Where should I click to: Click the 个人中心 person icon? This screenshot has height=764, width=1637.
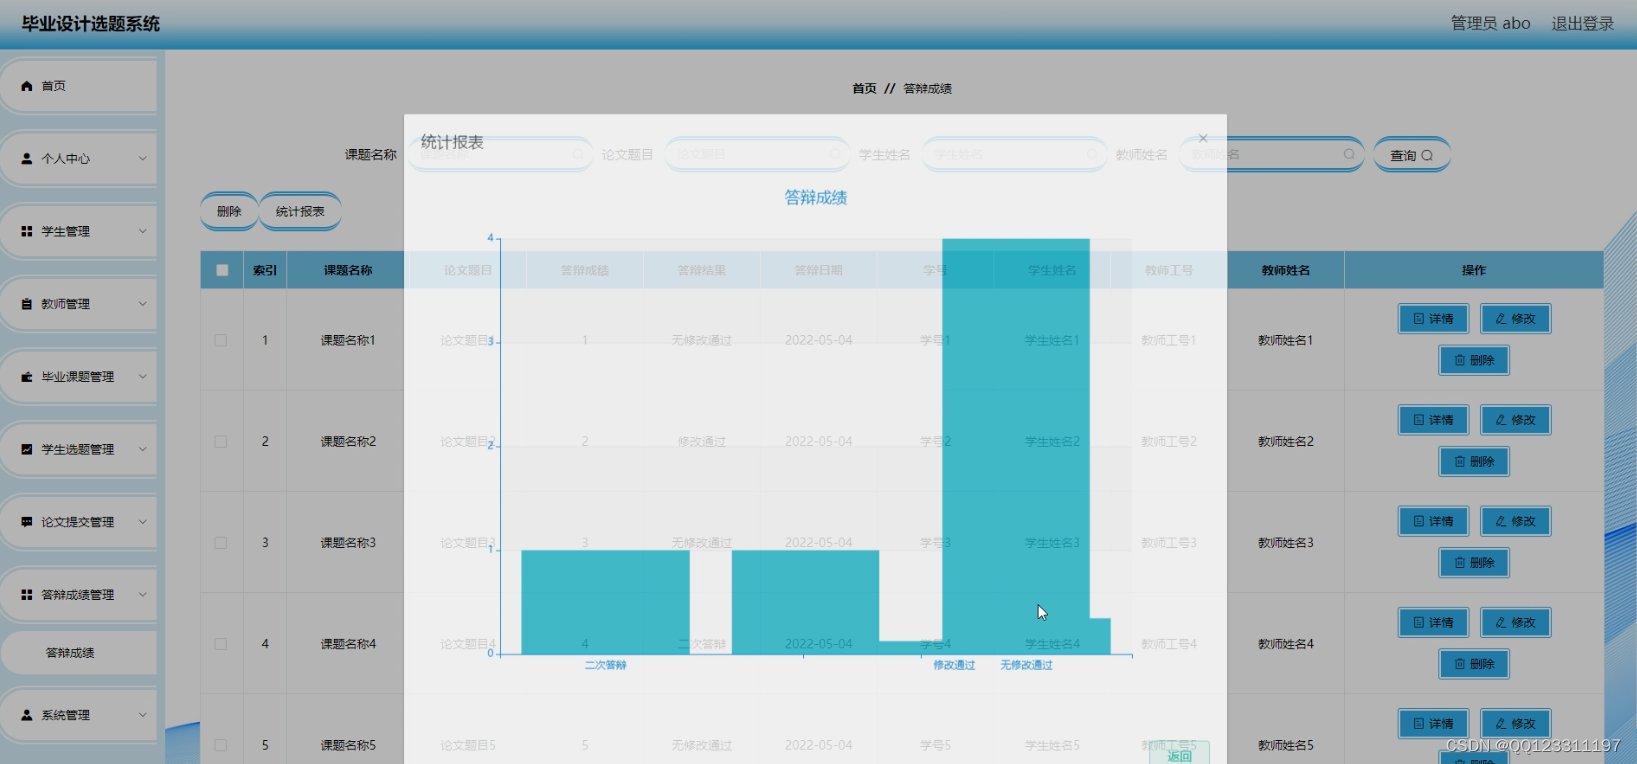coord(27,158)
